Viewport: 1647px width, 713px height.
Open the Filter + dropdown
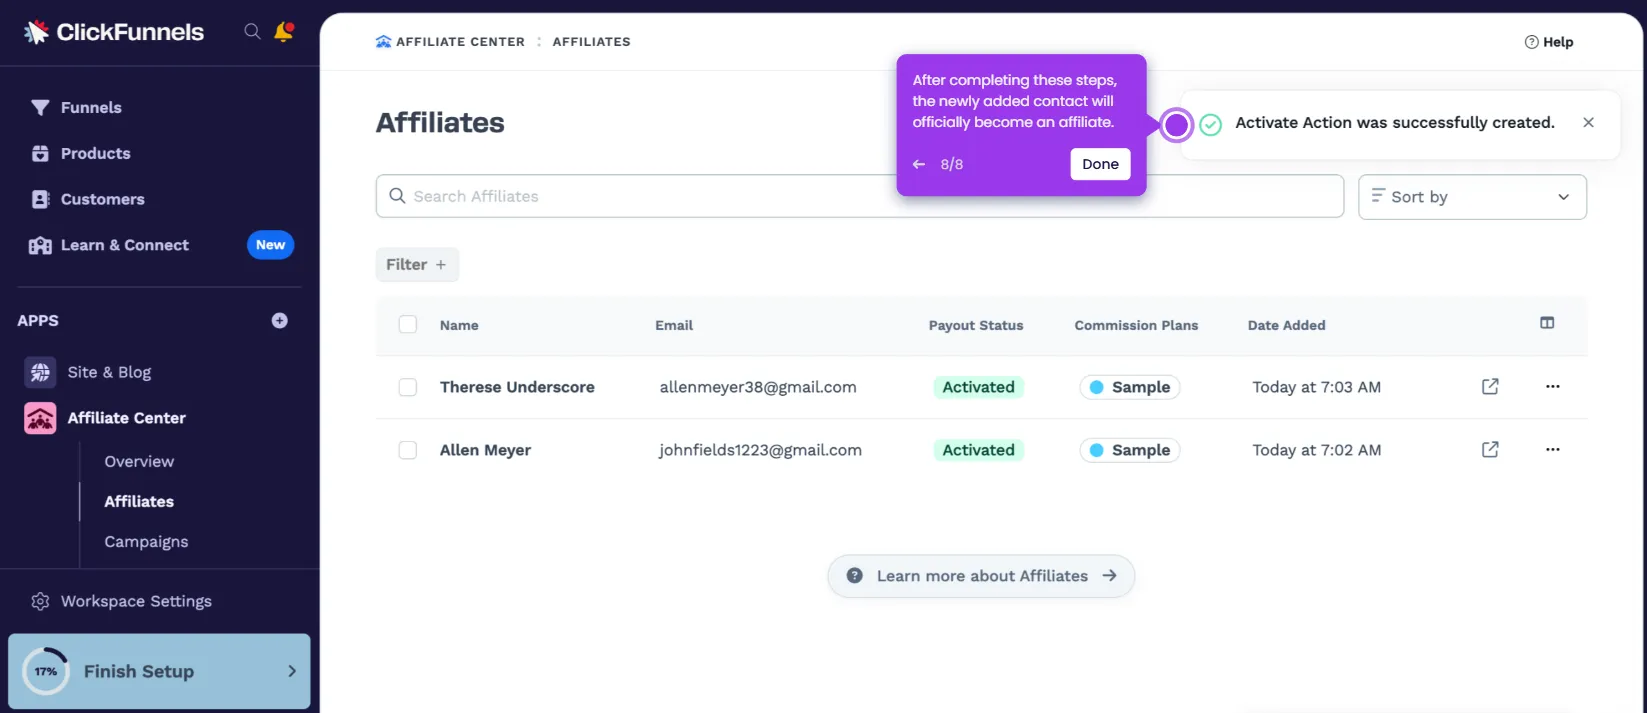(417, 264)
